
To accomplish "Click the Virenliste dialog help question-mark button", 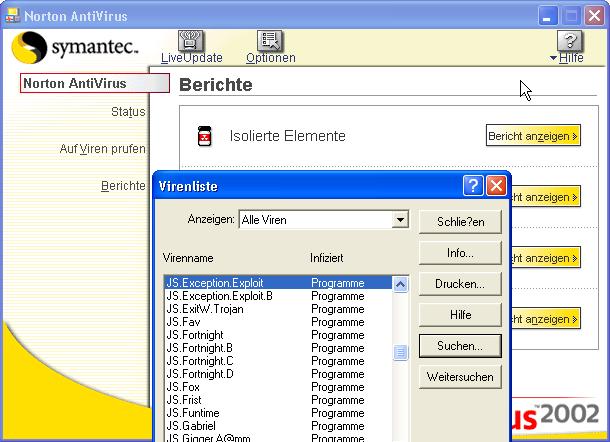I will click(473, 186).
